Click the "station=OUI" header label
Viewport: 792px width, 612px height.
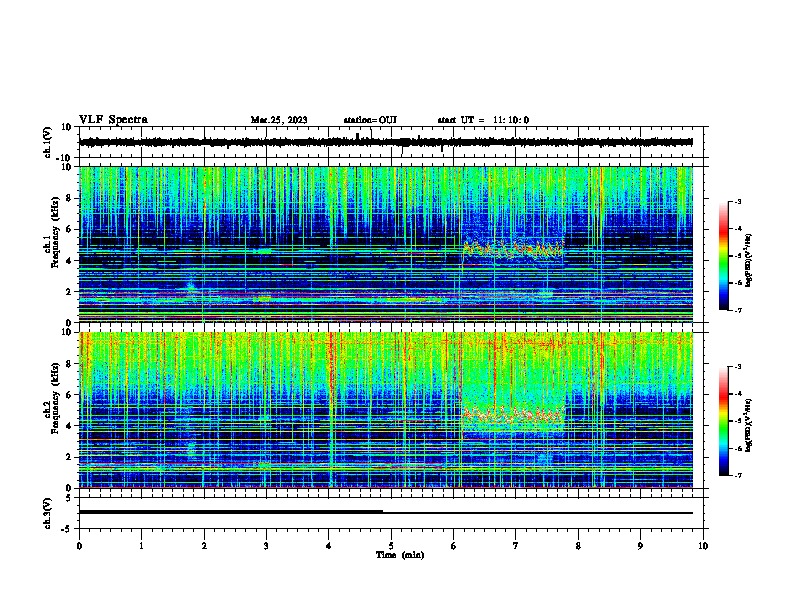pyautogui.click(x=370, y=120)
